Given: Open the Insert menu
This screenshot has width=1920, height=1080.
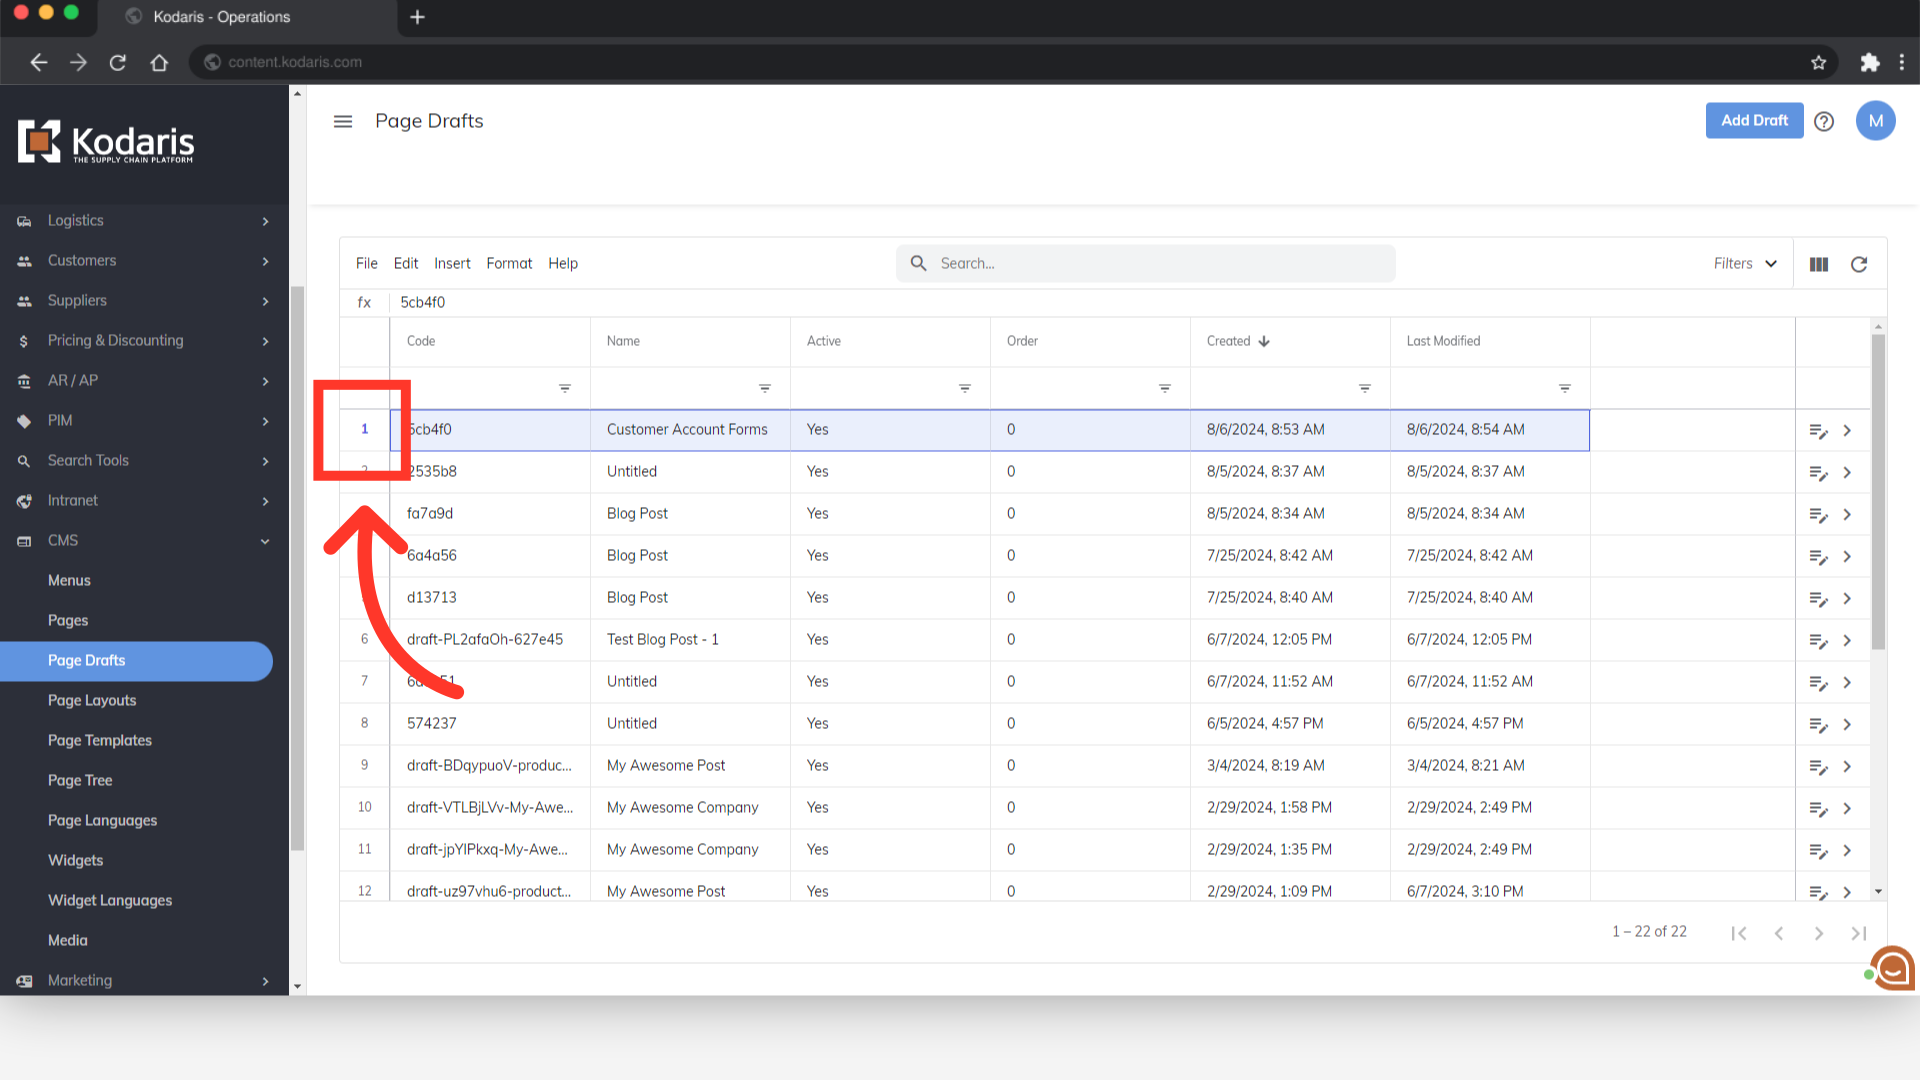Looking at the screenshot, I should 452,264.
